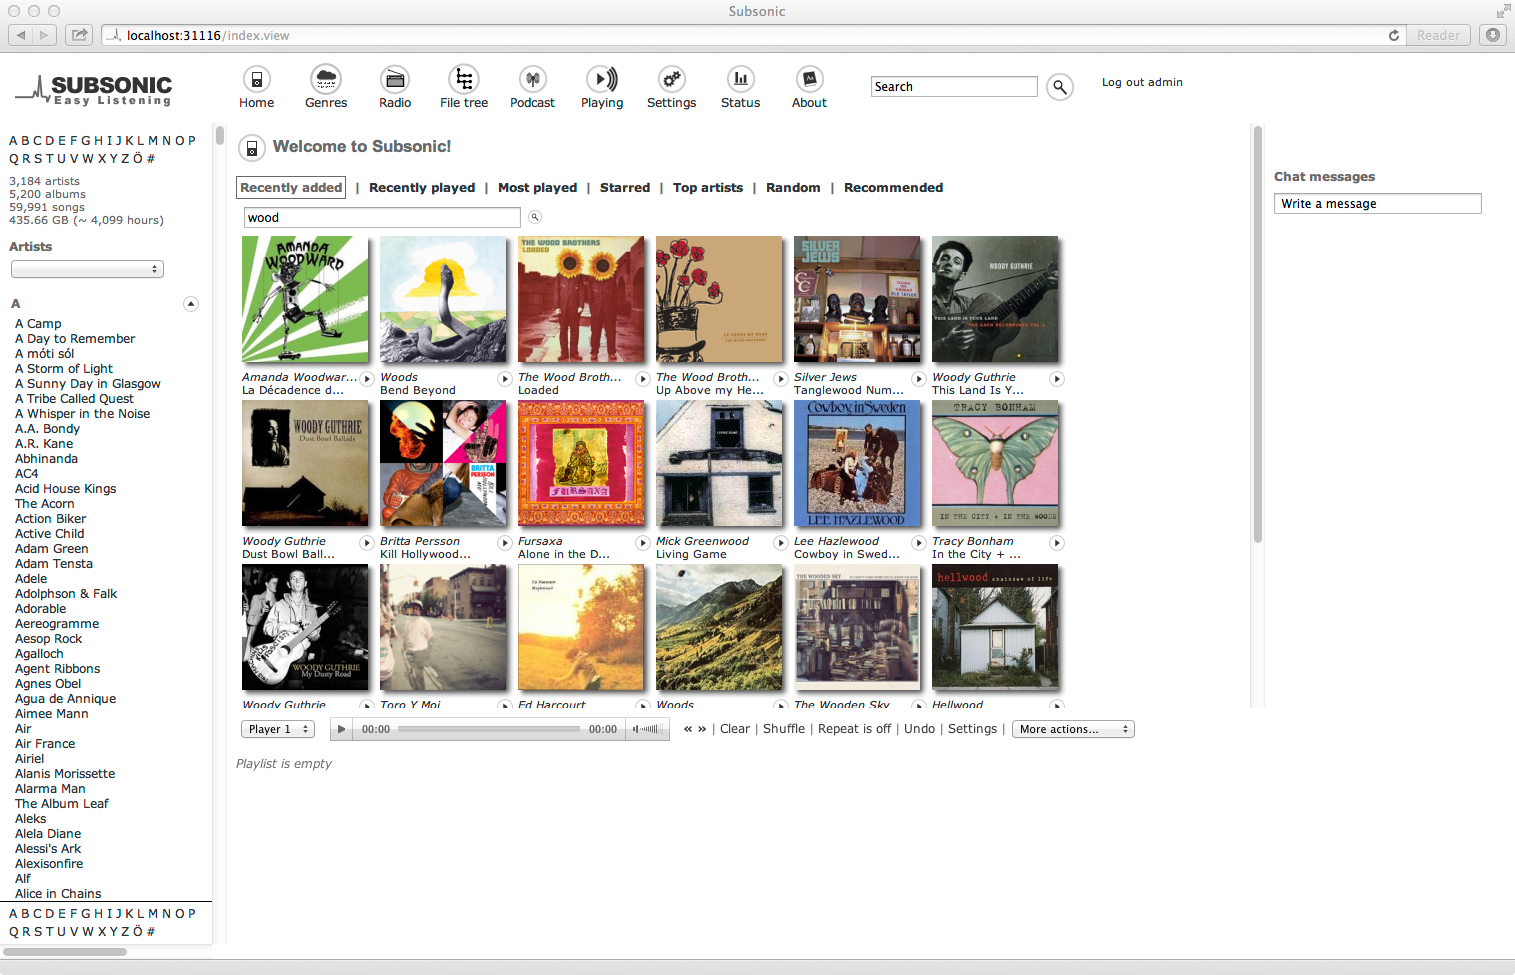Click the magnifier search button in header

tap(1060, 87)
